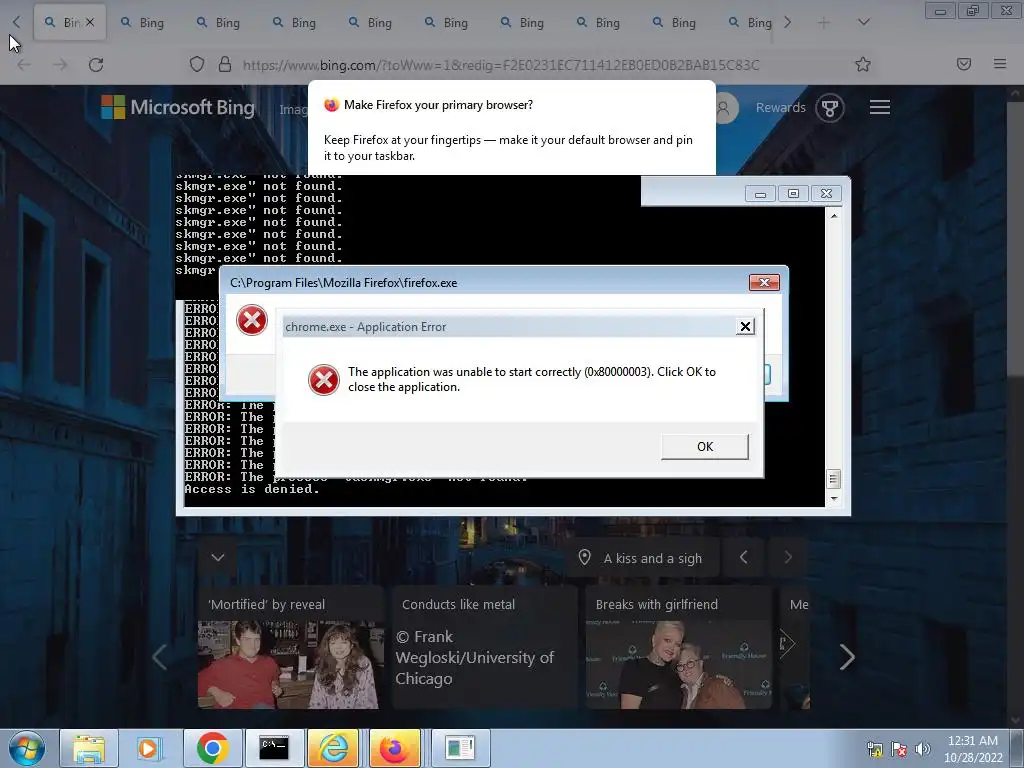Click the volume speaker tray icon
1024x768 pixels.
point(923,749)
